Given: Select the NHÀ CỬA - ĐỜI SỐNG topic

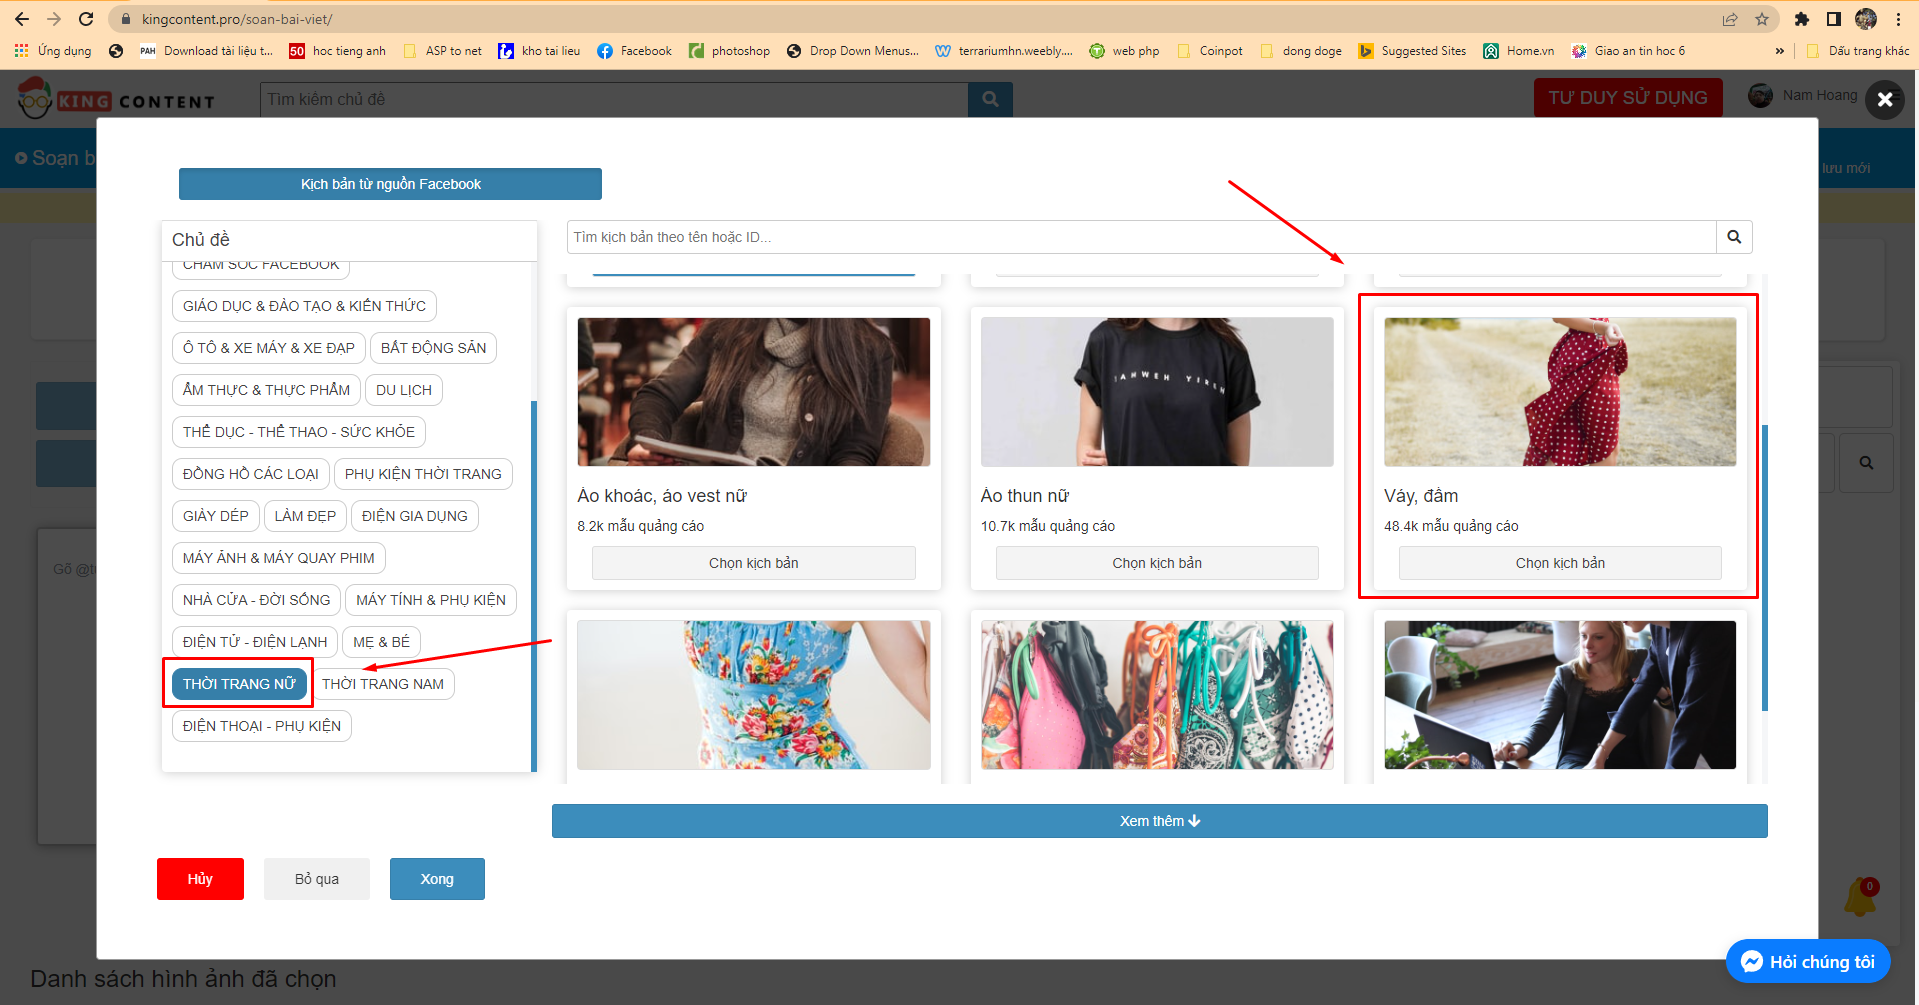Looking at the screenshot, I should click(256, 600).
